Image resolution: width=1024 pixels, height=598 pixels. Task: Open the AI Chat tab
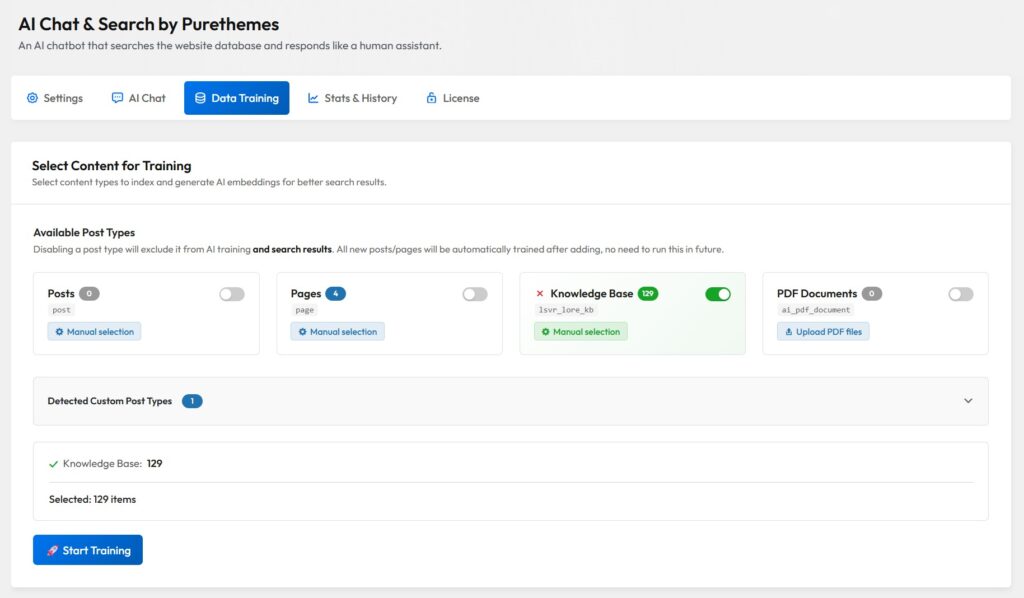[139, 98]
